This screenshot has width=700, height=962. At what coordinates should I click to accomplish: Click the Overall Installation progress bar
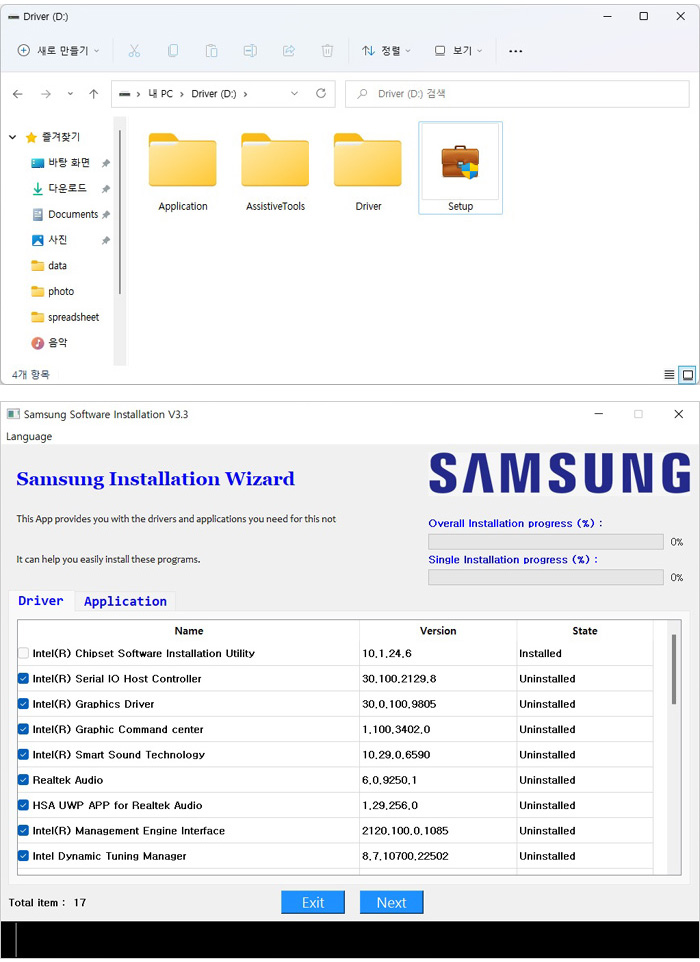[x=546, y=542]
